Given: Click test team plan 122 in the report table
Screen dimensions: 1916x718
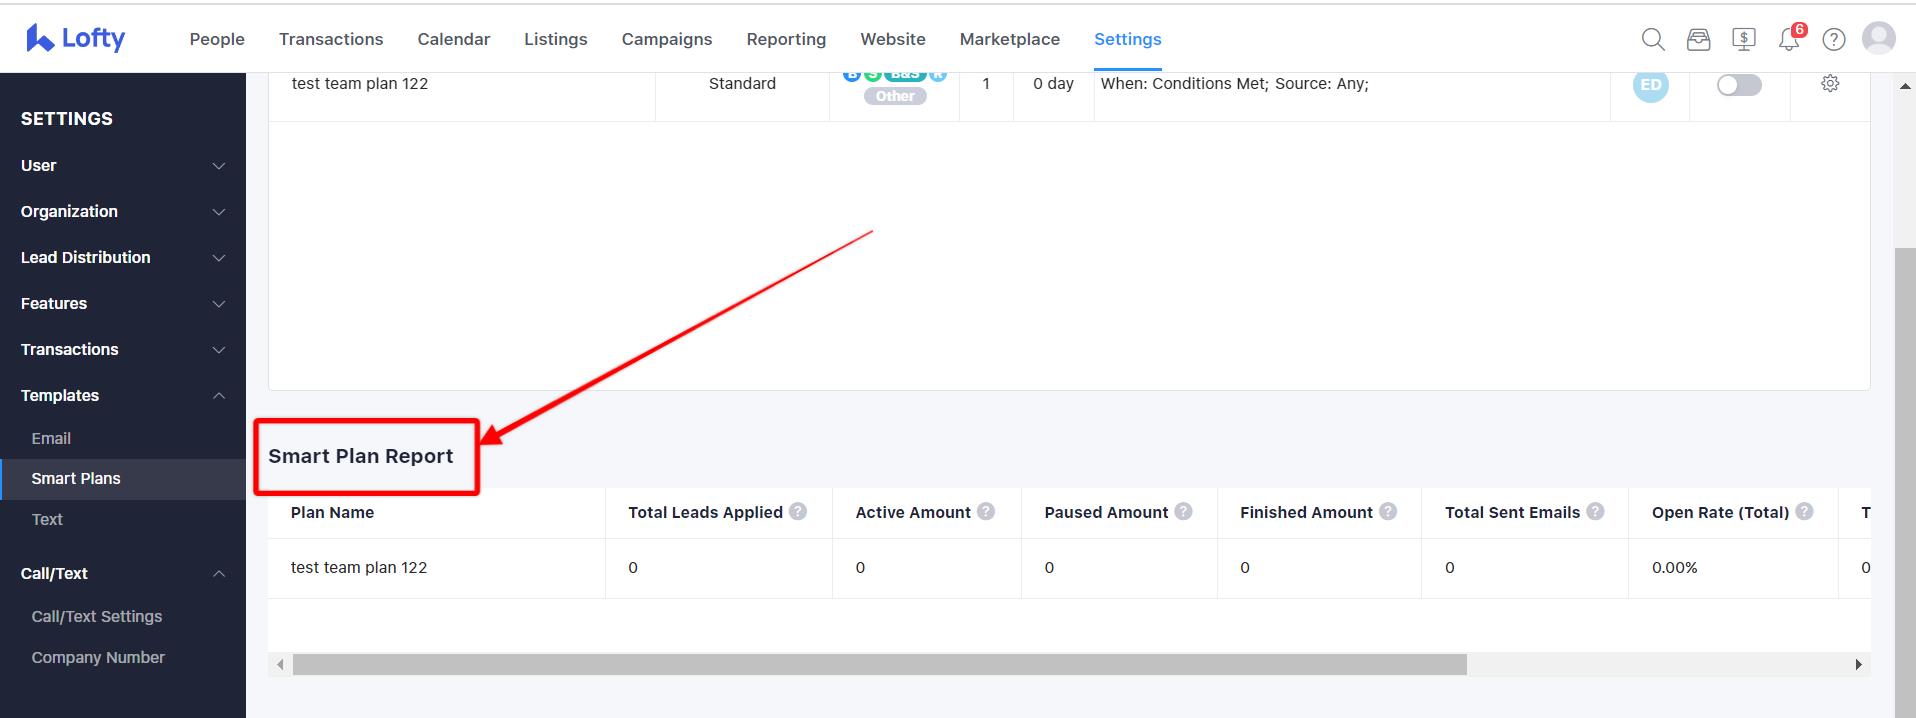Looking at the screenshot, I should coord(359,567).
